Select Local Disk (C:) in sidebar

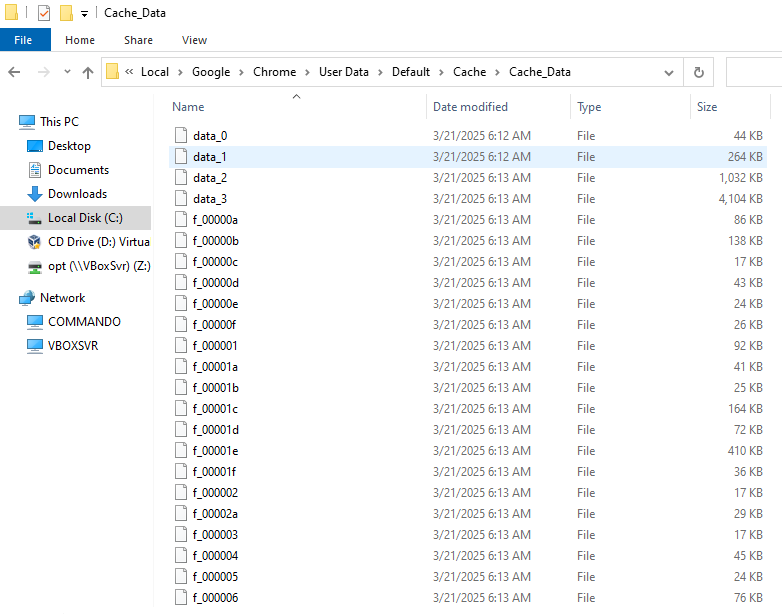click(91, 218)
